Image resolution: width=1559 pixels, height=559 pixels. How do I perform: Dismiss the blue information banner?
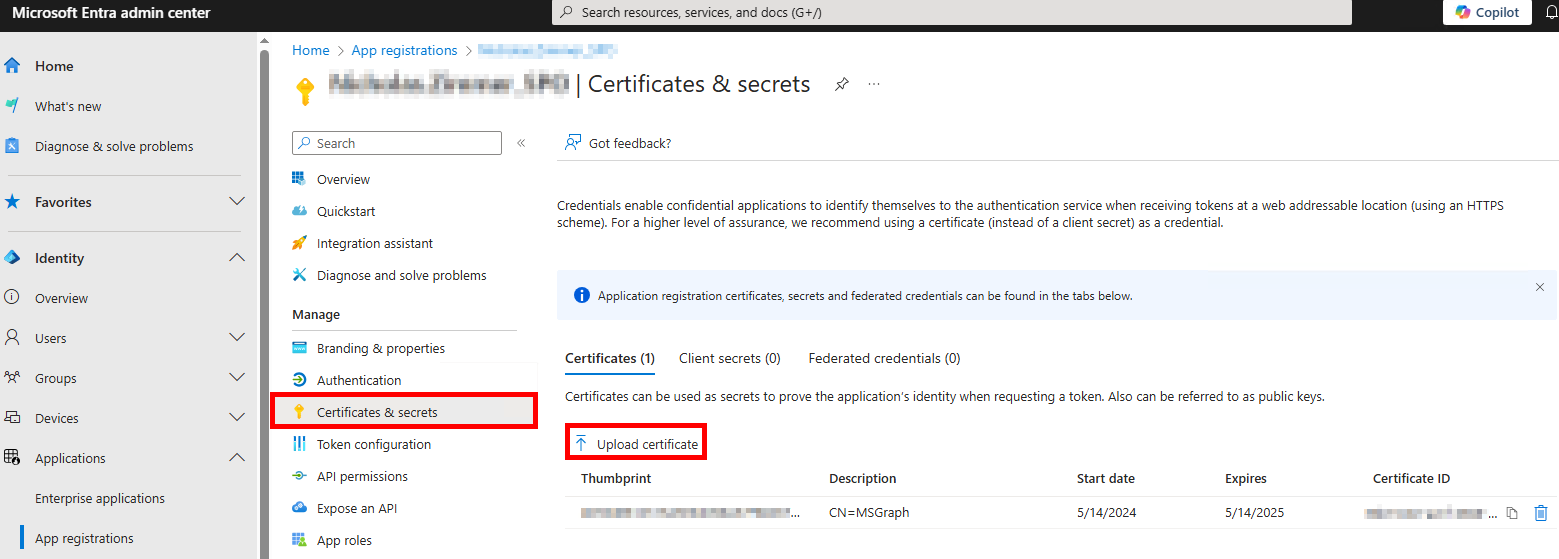tap(1539, 287)
